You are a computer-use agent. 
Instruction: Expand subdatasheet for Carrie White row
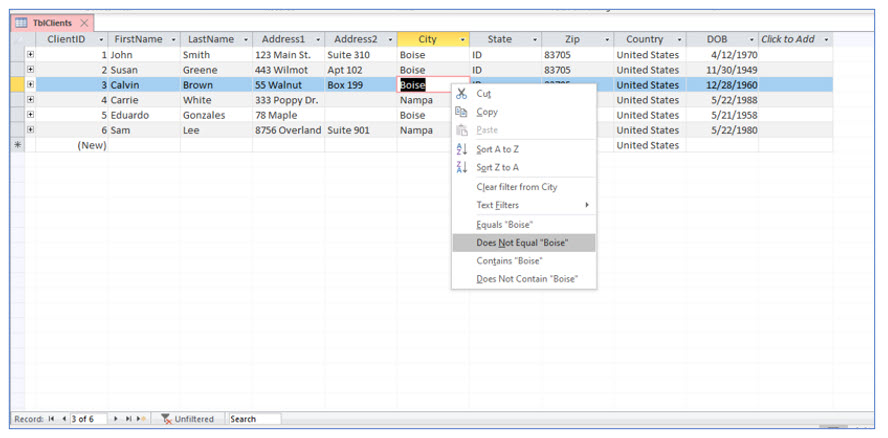point(31,100)
